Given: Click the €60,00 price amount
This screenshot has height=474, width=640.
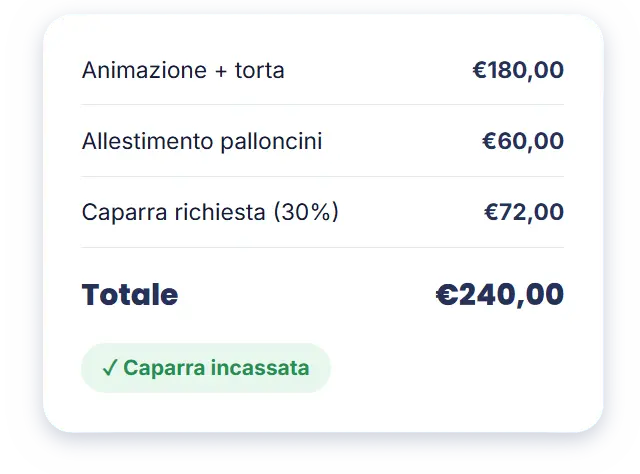Looking at the screenshot, I should [x=523, y=141].
